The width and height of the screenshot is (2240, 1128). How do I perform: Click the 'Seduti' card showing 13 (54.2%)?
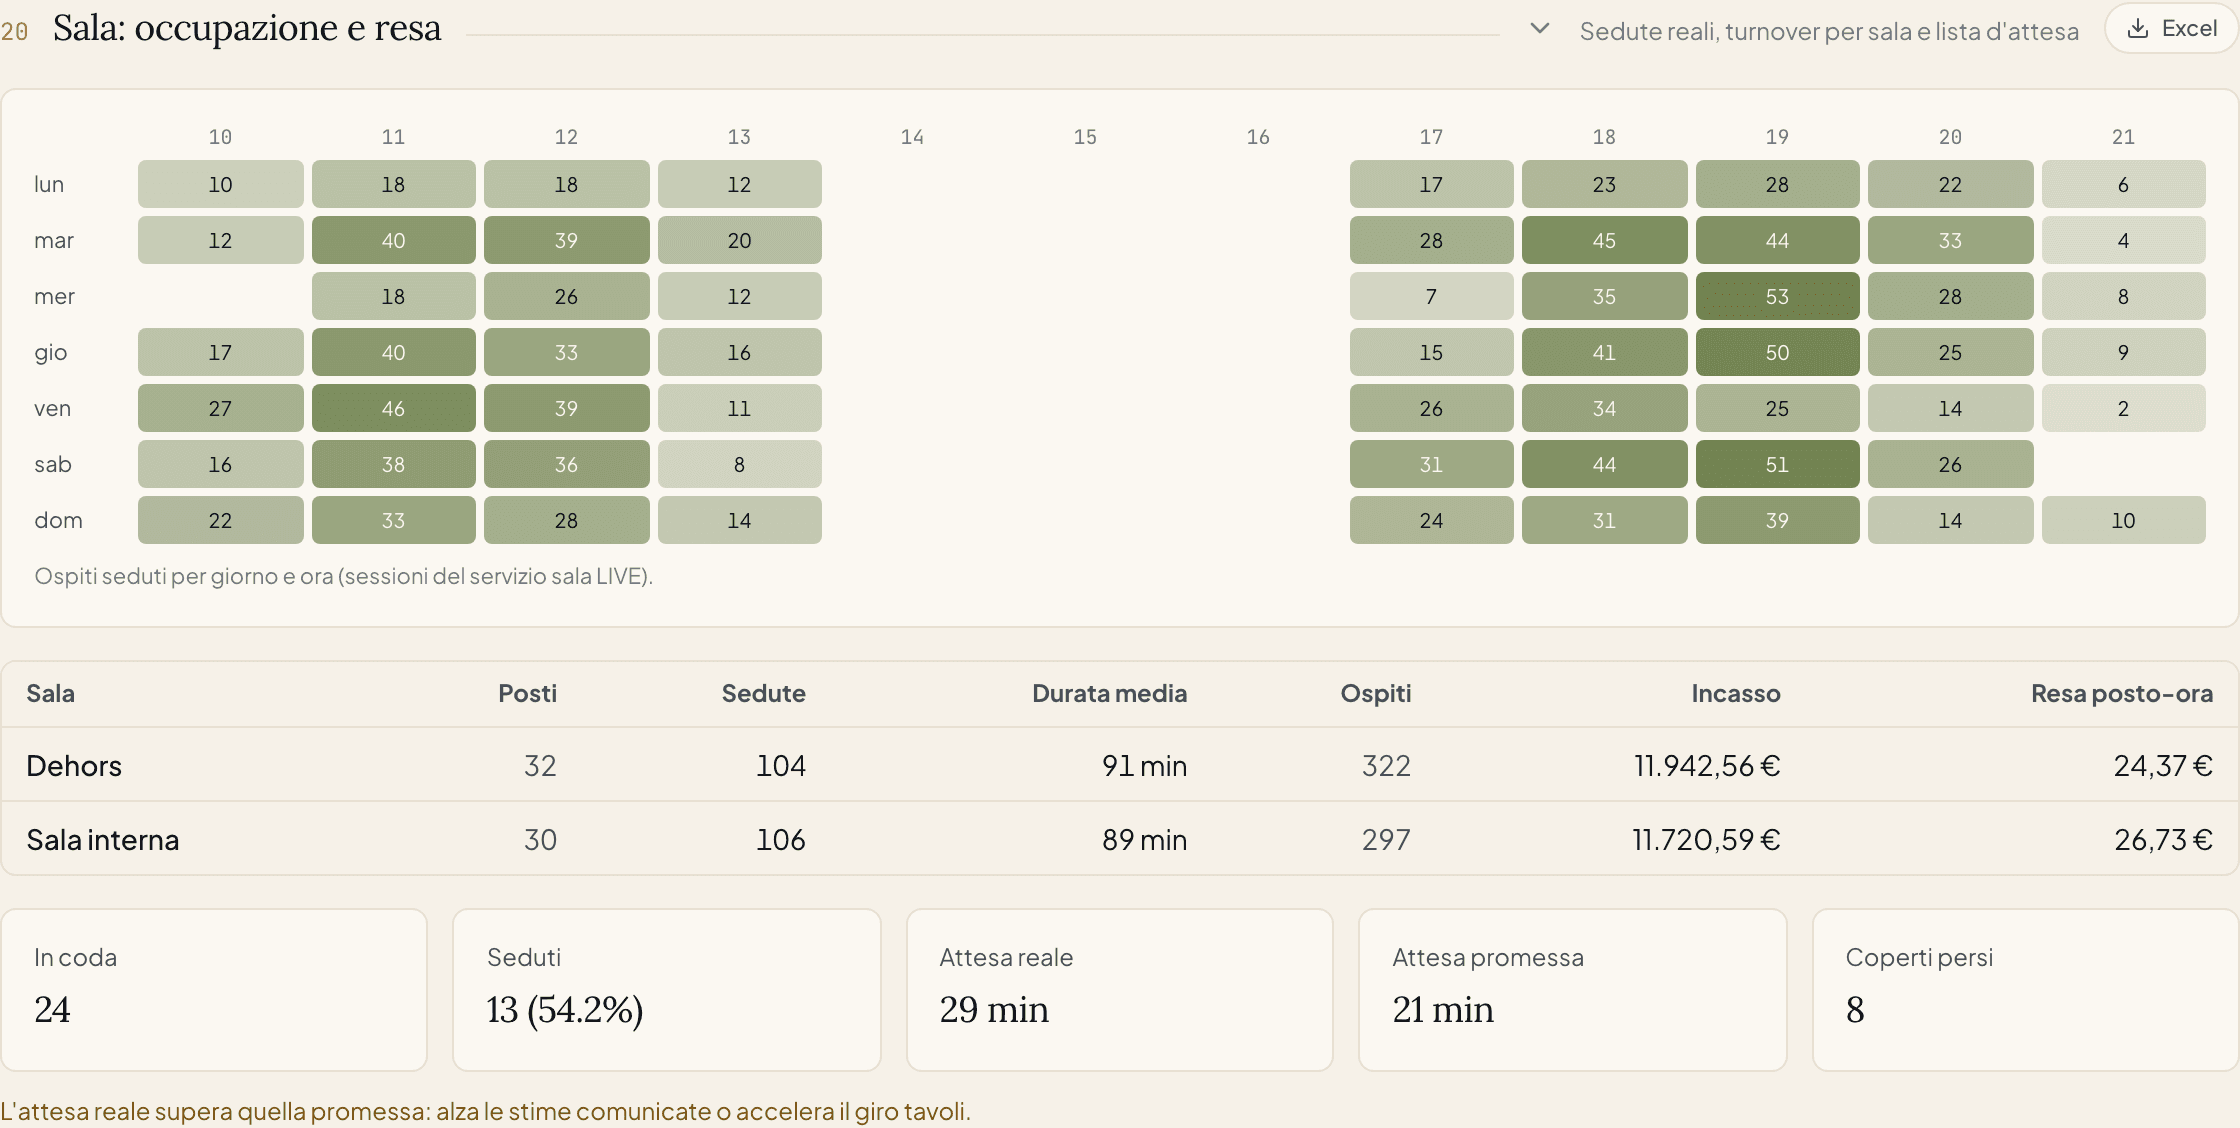pos(667,990)
